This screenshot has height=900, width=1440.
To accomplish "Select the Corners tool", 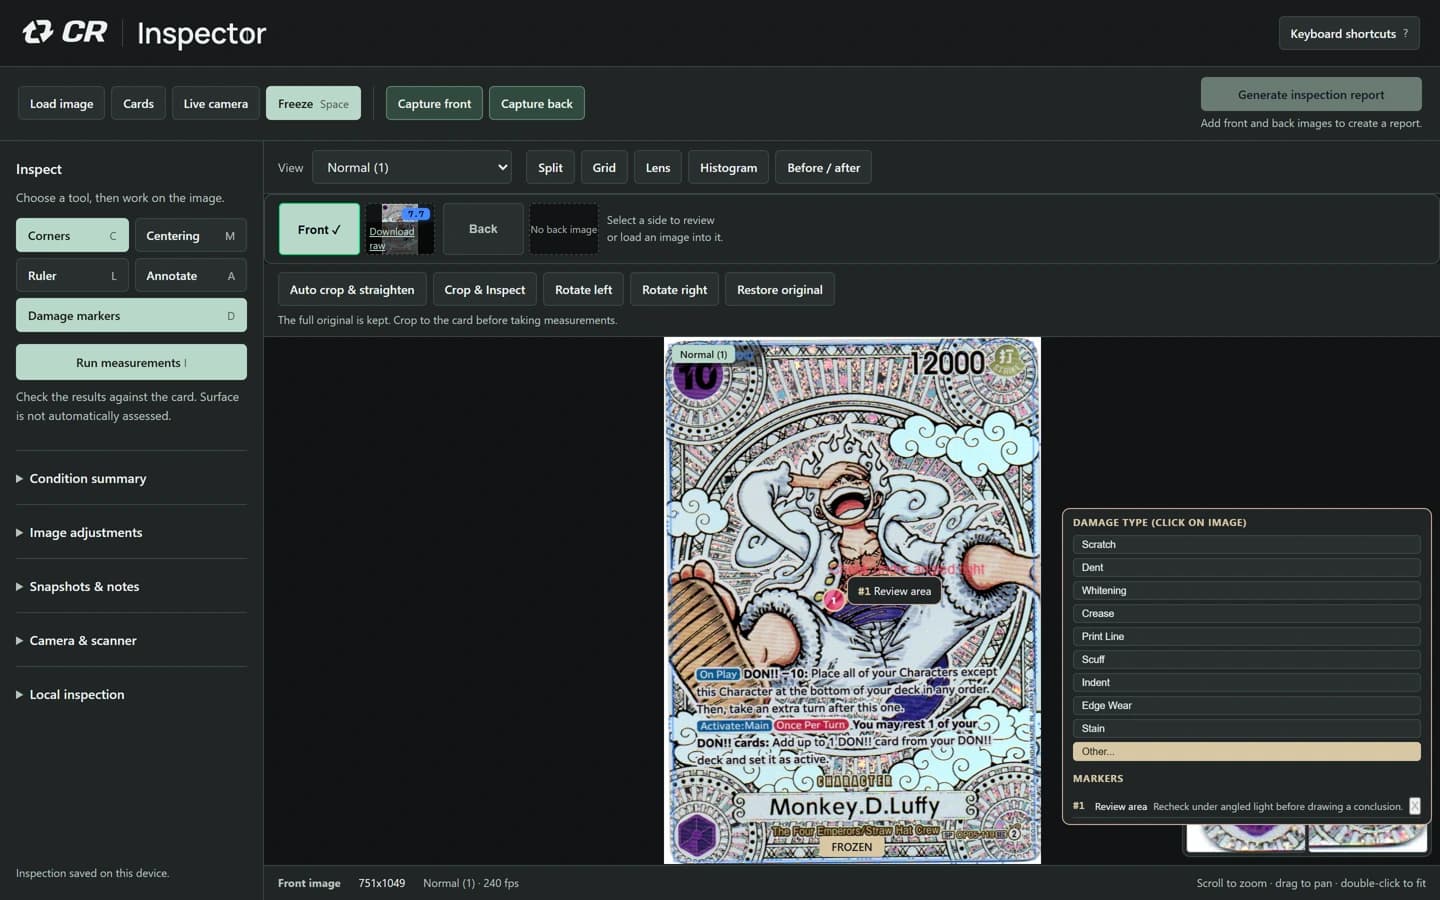I will click(72, 235).
